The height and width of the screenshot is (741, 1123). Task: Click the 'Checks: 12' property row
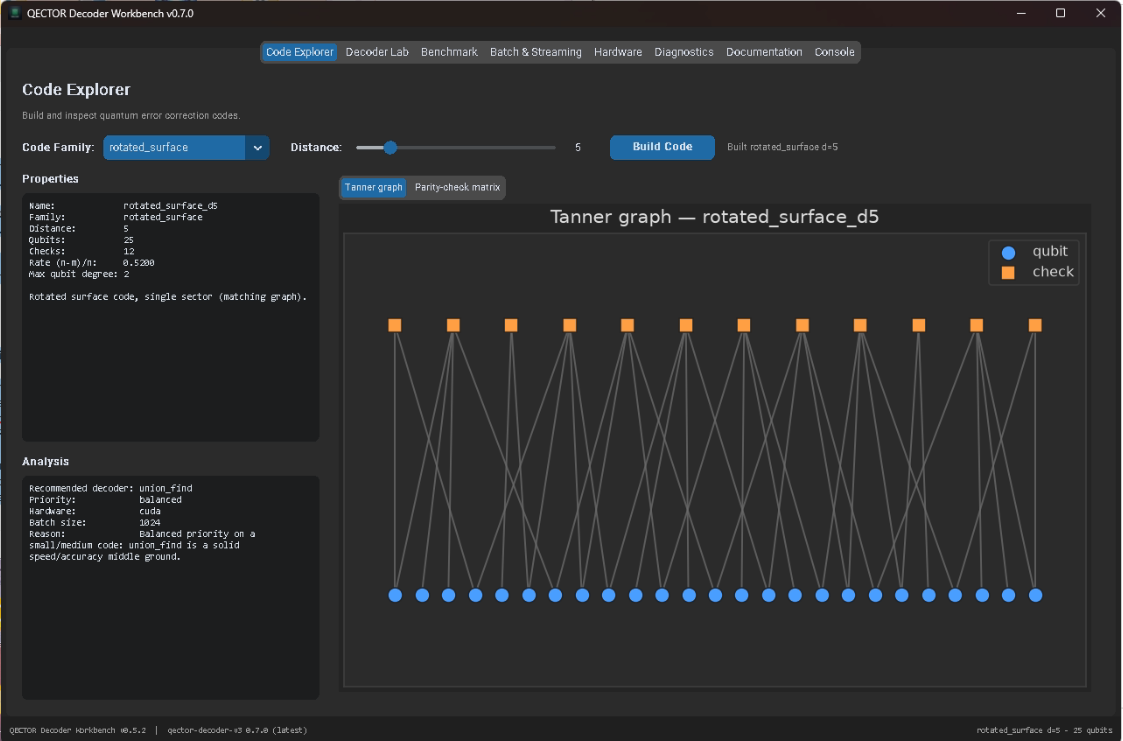(x=81, y=251)
